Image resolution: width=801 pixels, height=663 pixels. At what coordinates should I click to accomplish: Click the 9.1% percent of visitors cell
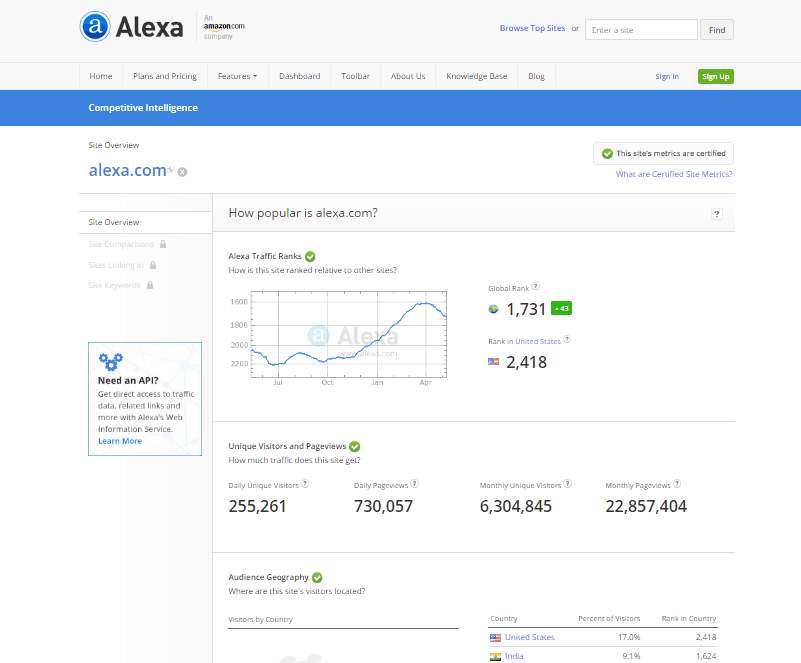pyautogui.click(x=631, y=656)
